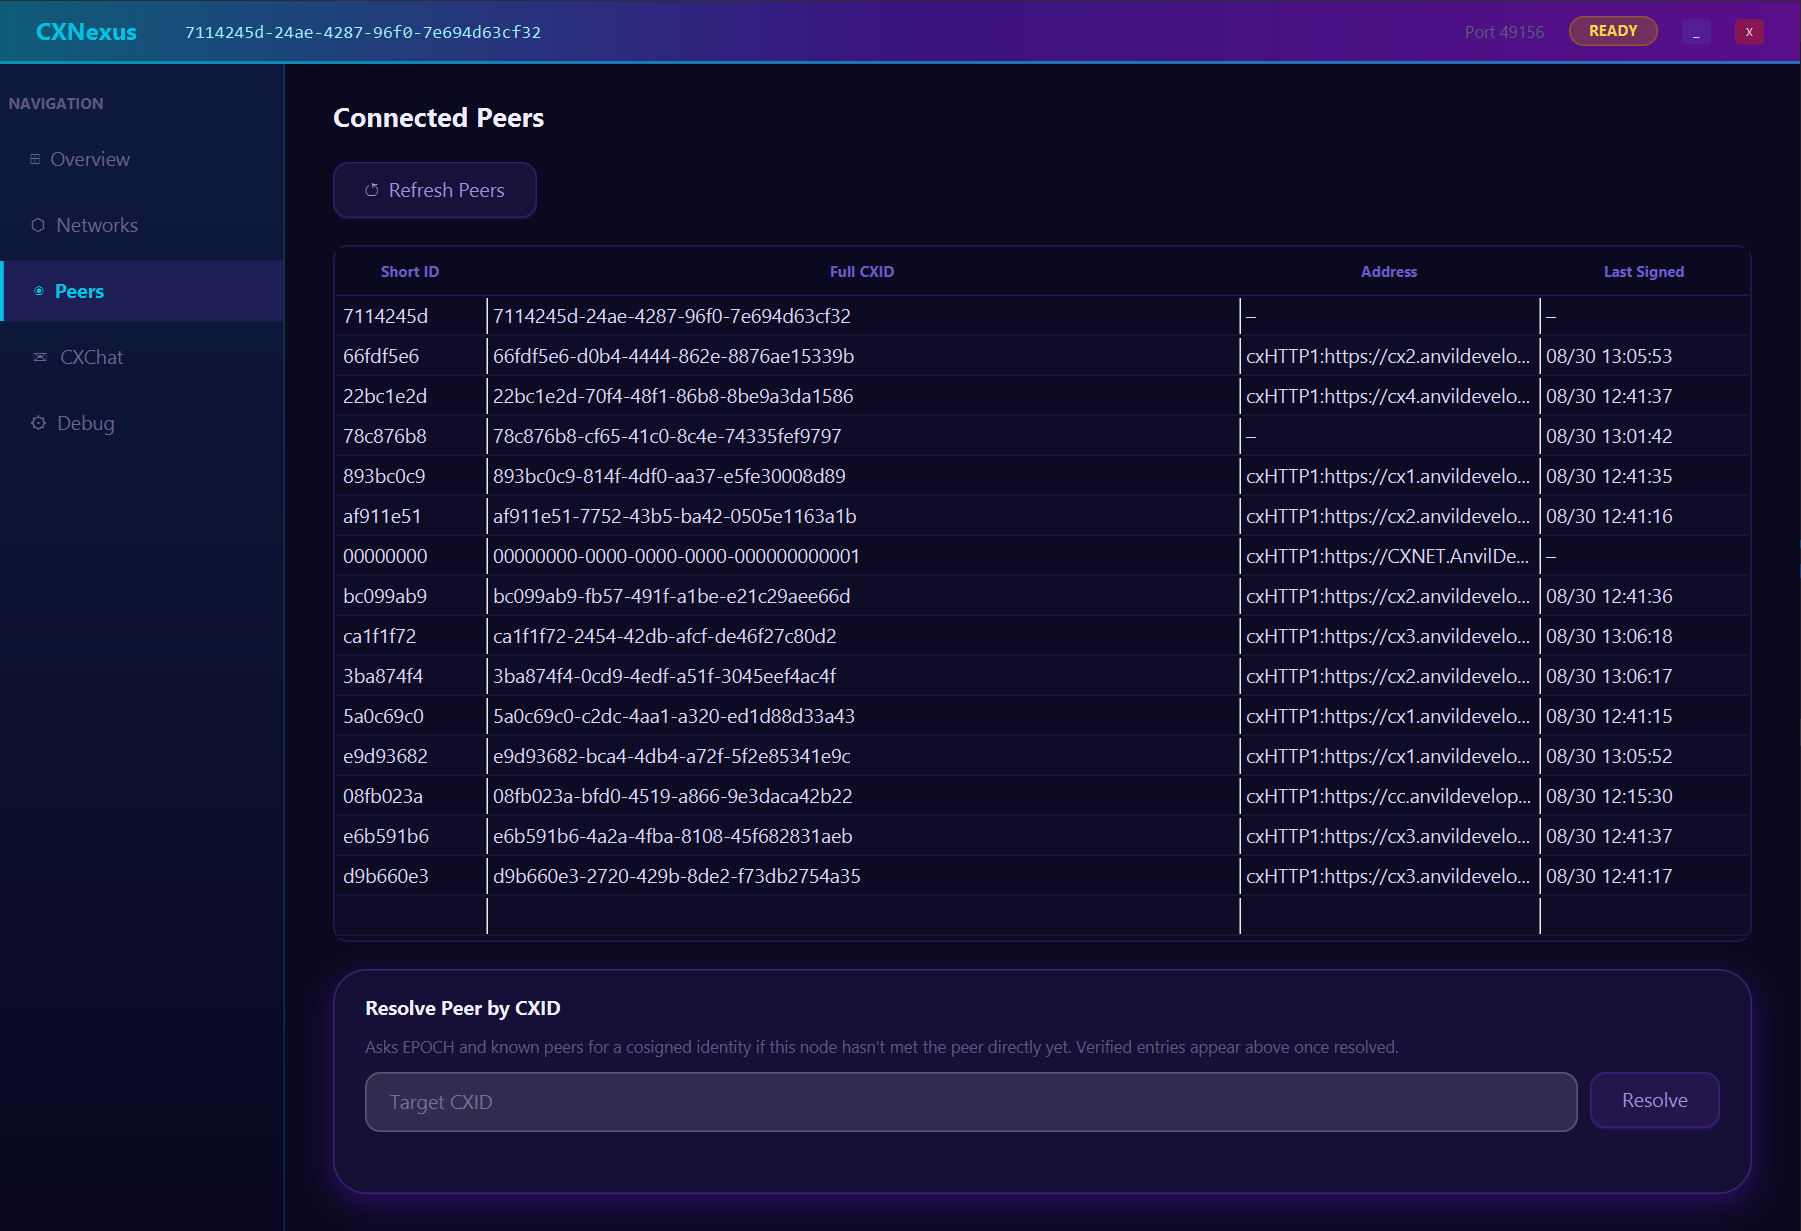
Task: Select the row with short ID 66fdf5e6
Action: (x=1042, y=356)
